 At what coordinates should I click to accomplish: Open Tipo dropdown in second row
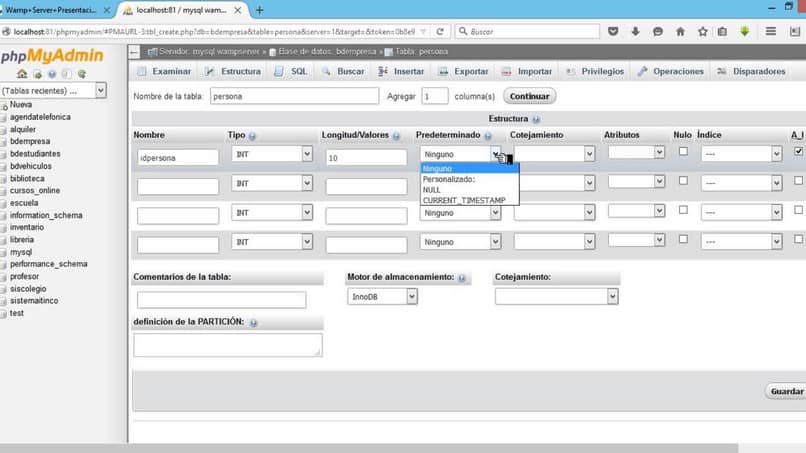pyautogui.click(x=271, y=183)
